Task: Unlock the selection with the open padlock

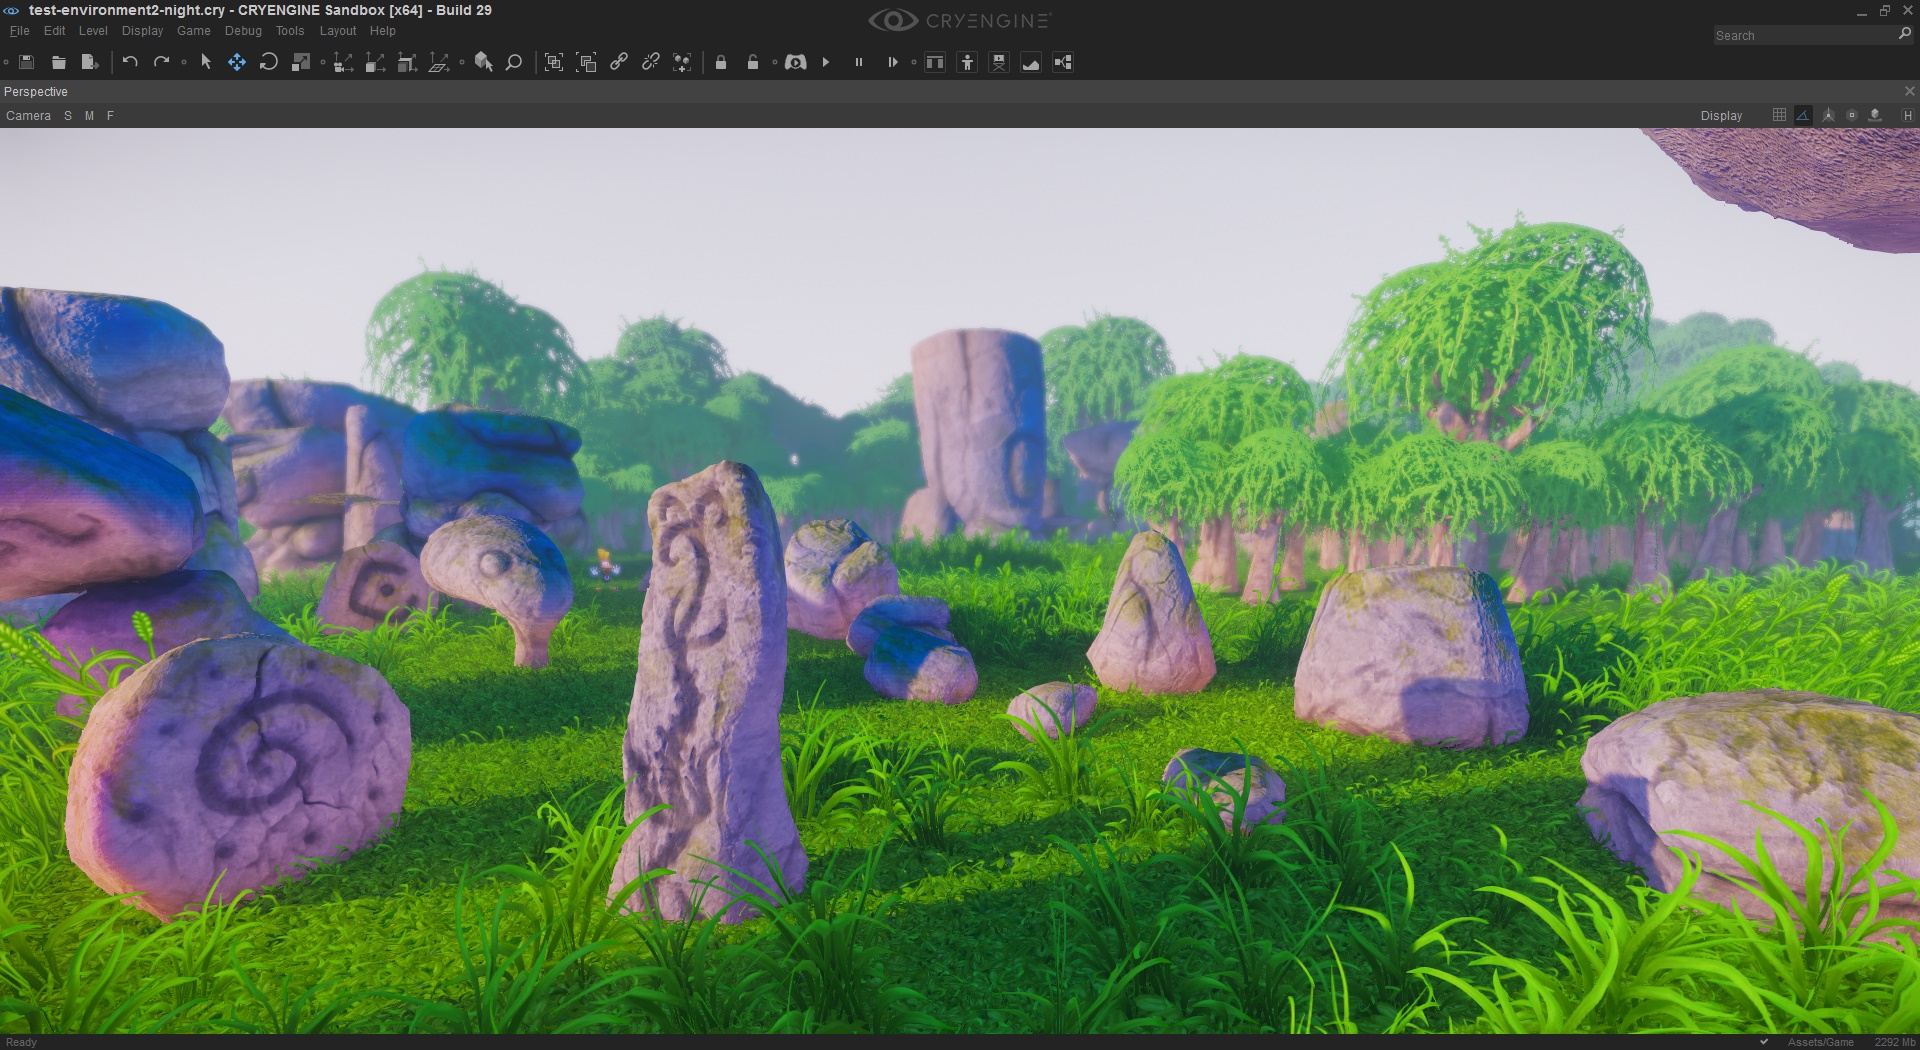Action: [x=753, y=62]
